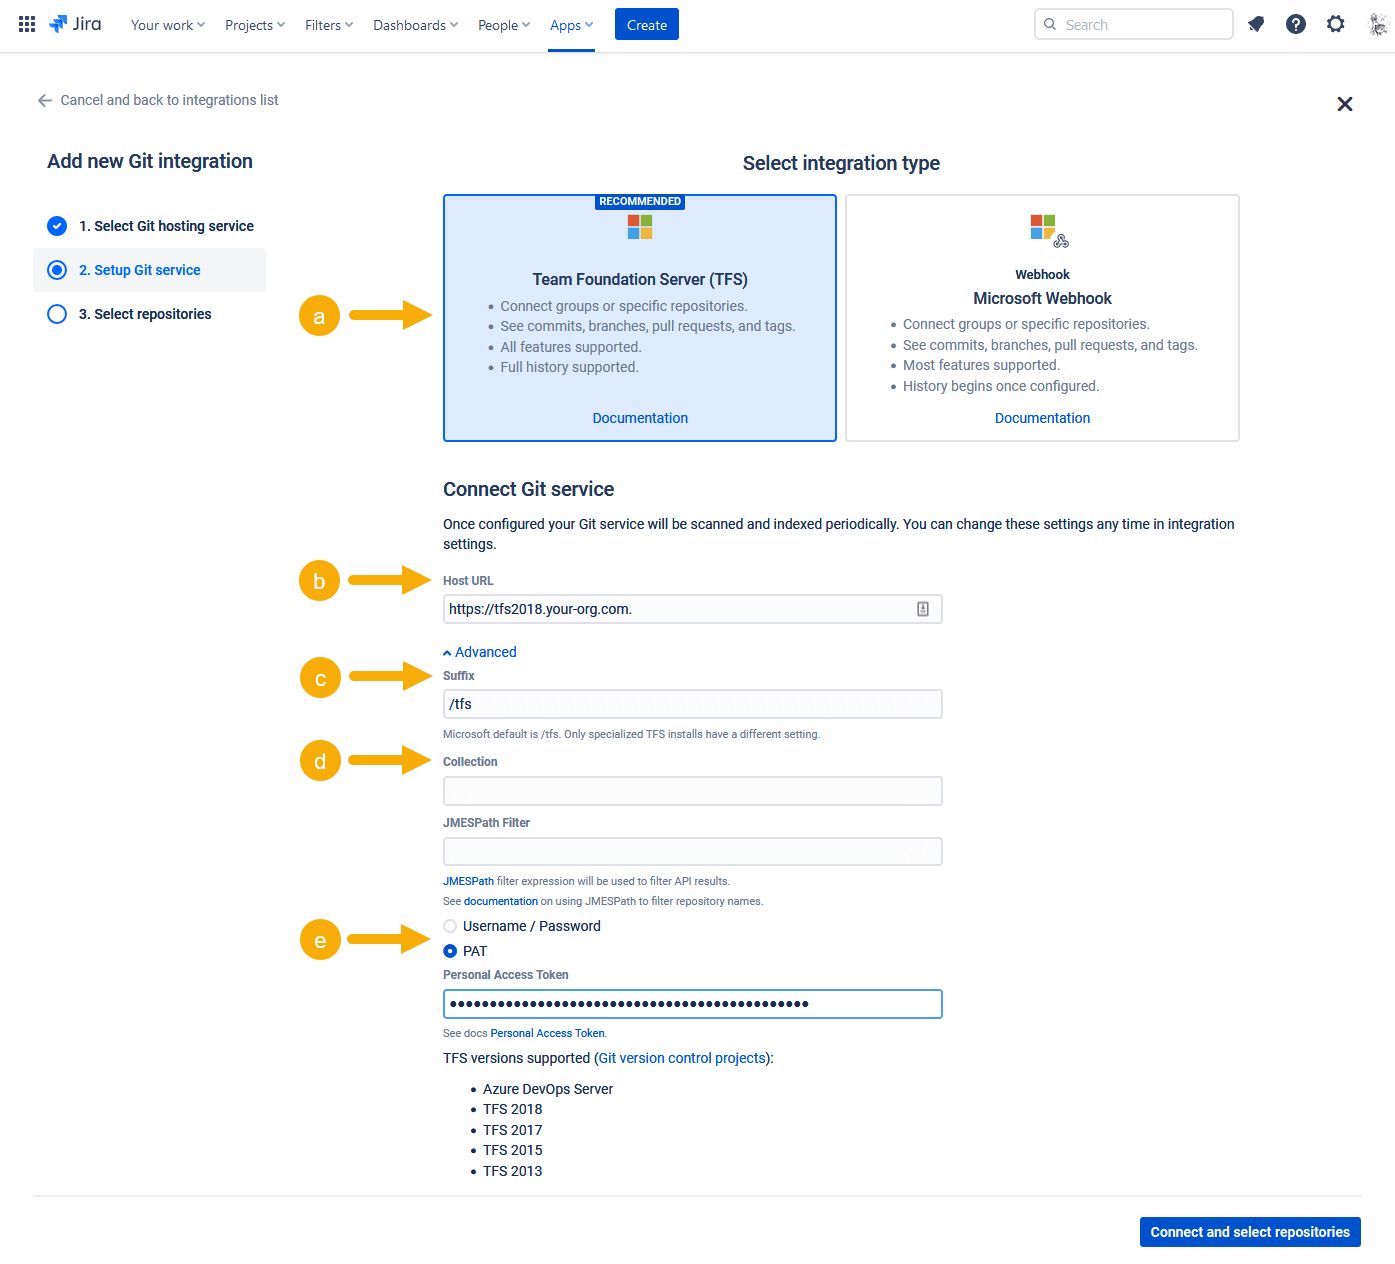Screen dimensions: 1395x1264
Task: Click the Select integration type heading
Action: point(841,163)
